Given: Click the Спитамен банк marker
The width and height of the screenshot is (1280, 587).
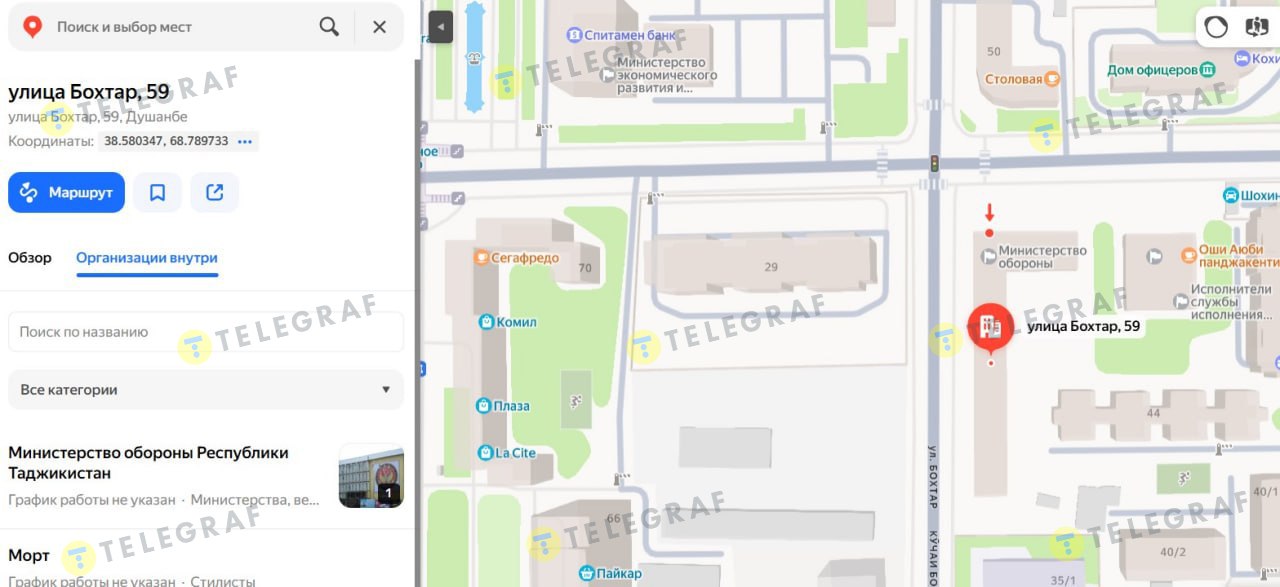Looking at the screenshot, I should pyautogui.click(x=574, y=35).
